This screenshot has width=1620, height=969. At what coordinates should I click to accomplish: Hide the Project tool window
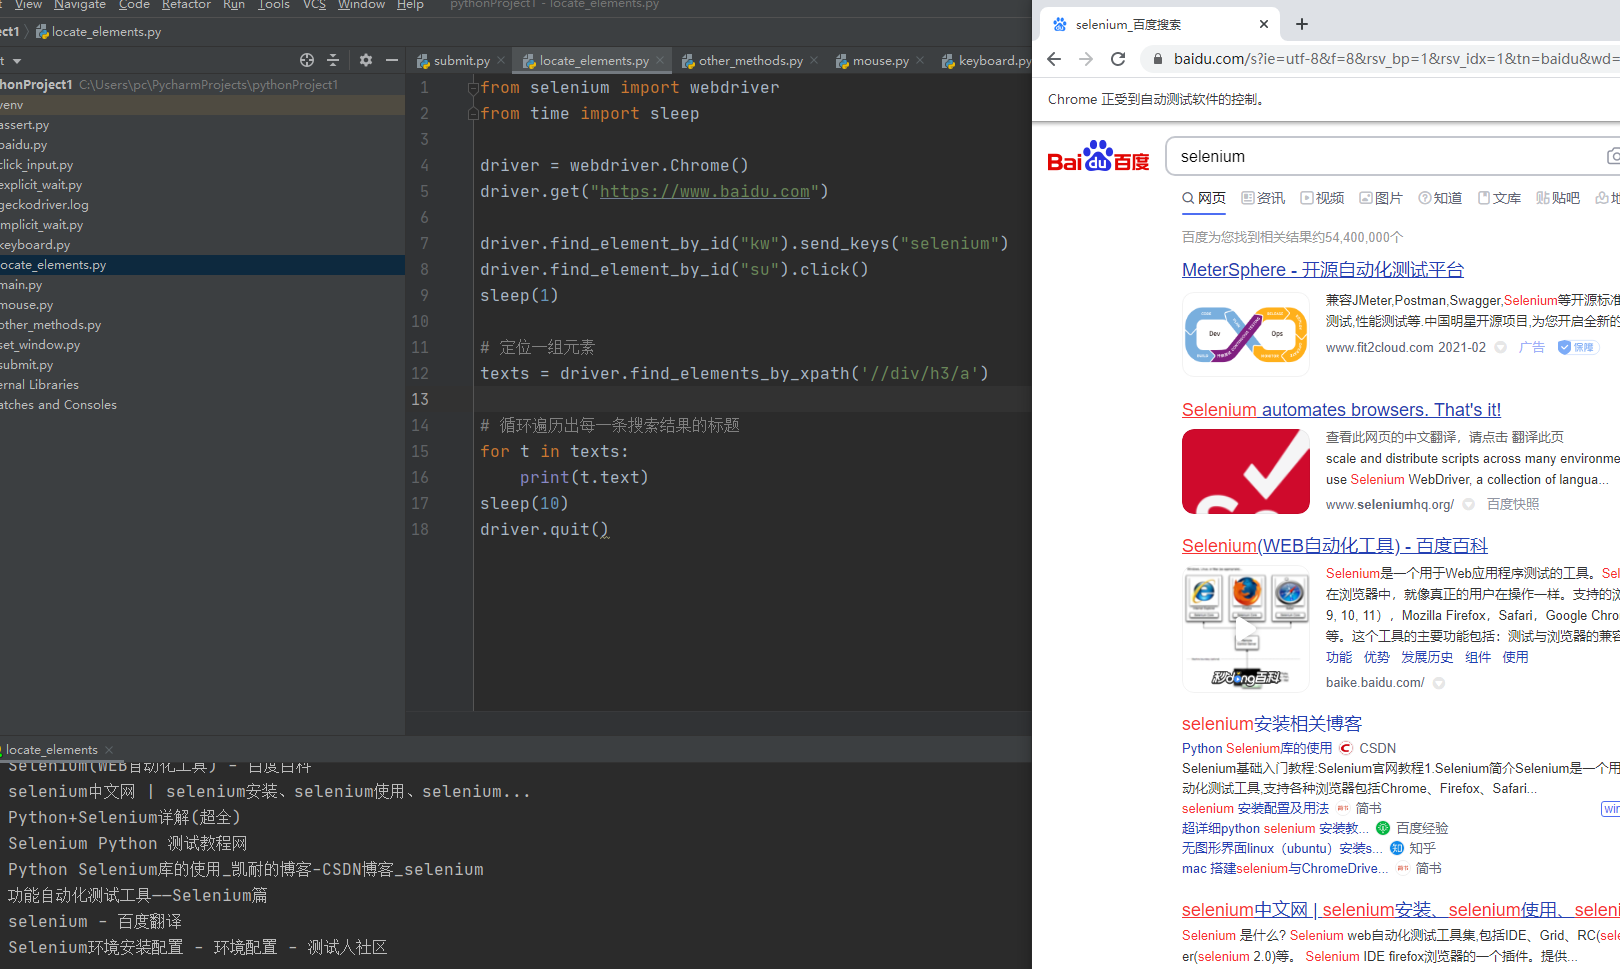[x=391, y=60]
